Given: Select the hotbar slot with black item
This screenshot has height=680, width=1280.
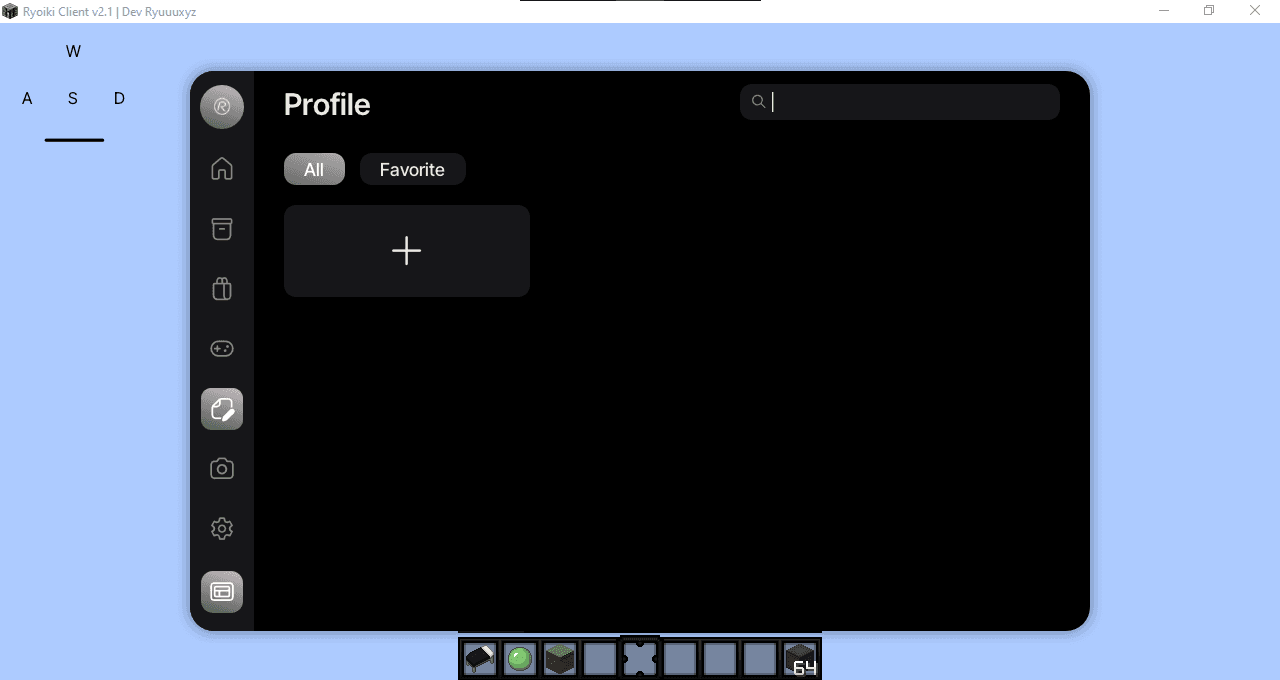Looking at the screenshot, I should tap(480, 659).
